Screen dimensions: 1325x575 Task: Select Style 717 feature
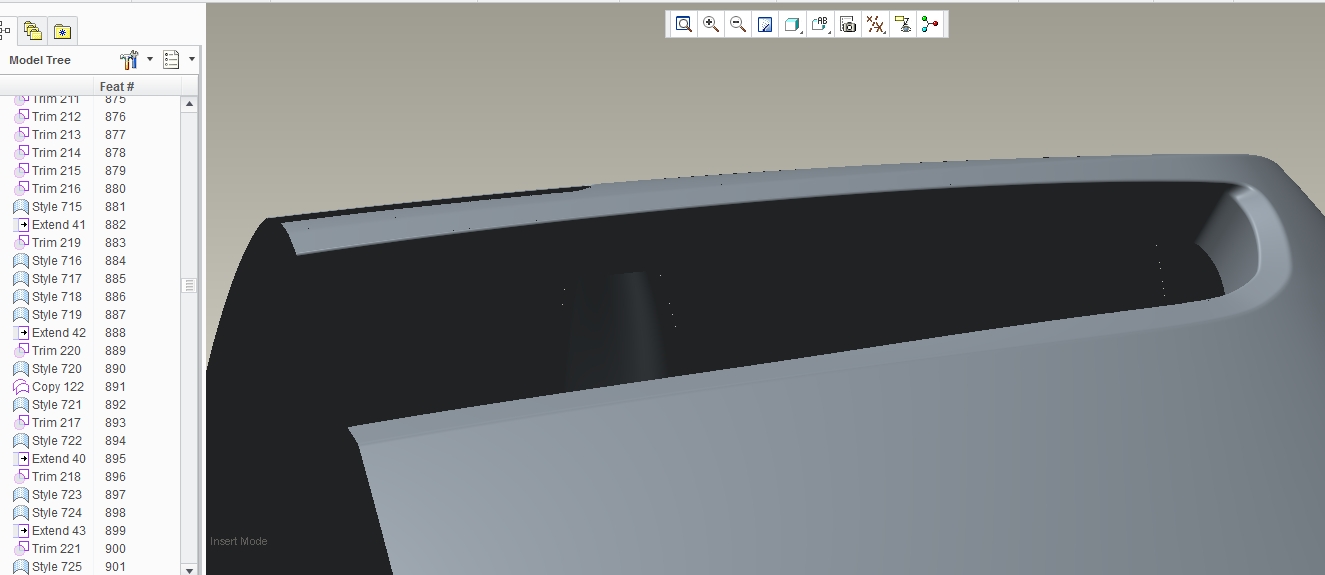pyautogui.click(x=57, y=279)
